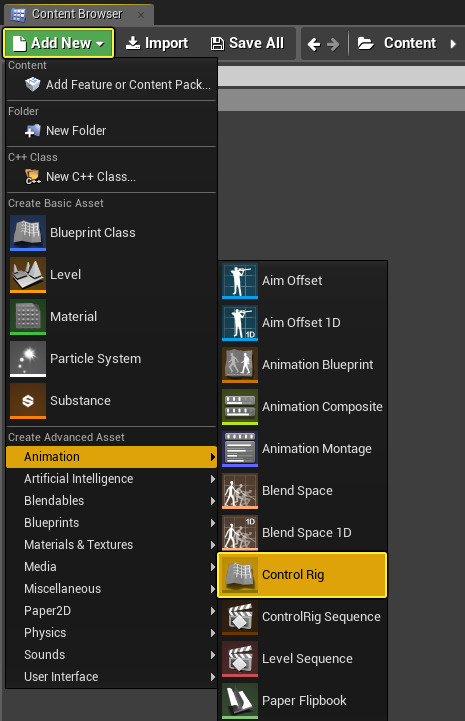
Task: Select ControlRig Sequence label
Action: (x=321, y=617)
